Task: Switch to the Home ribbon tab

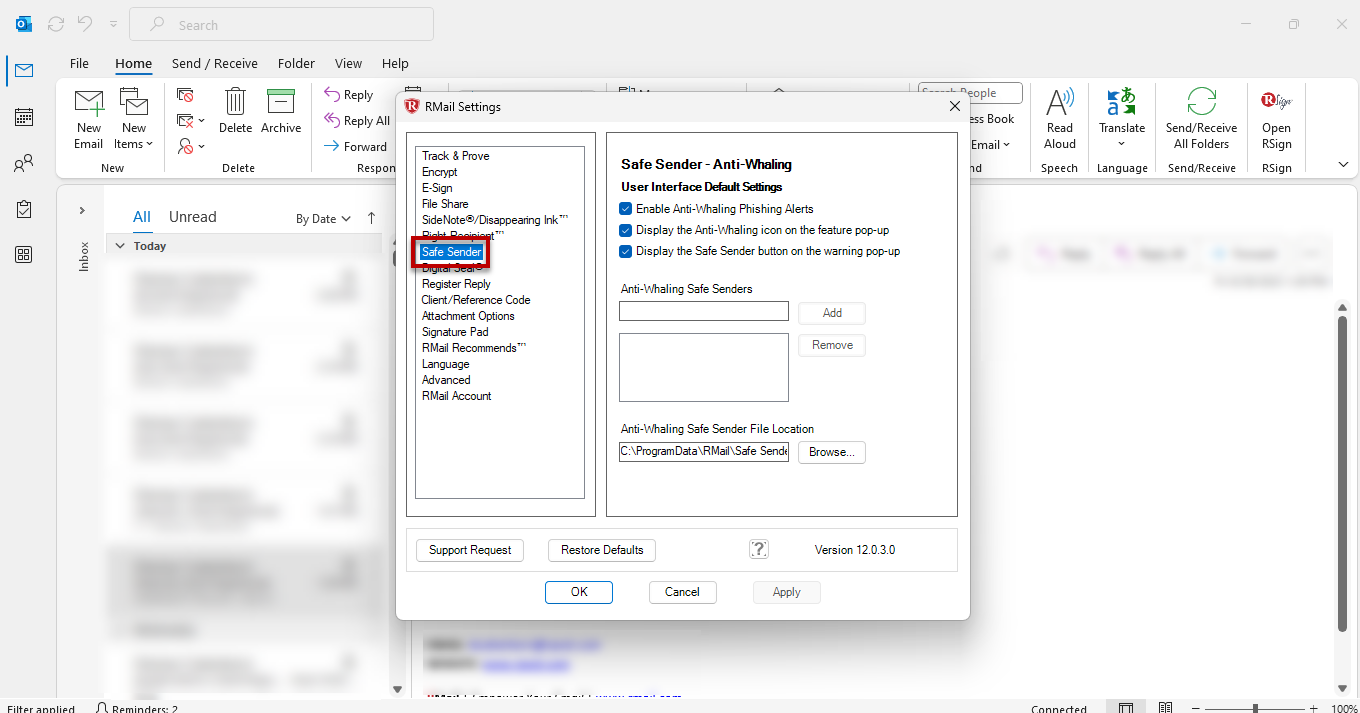Action: (134, 63)
